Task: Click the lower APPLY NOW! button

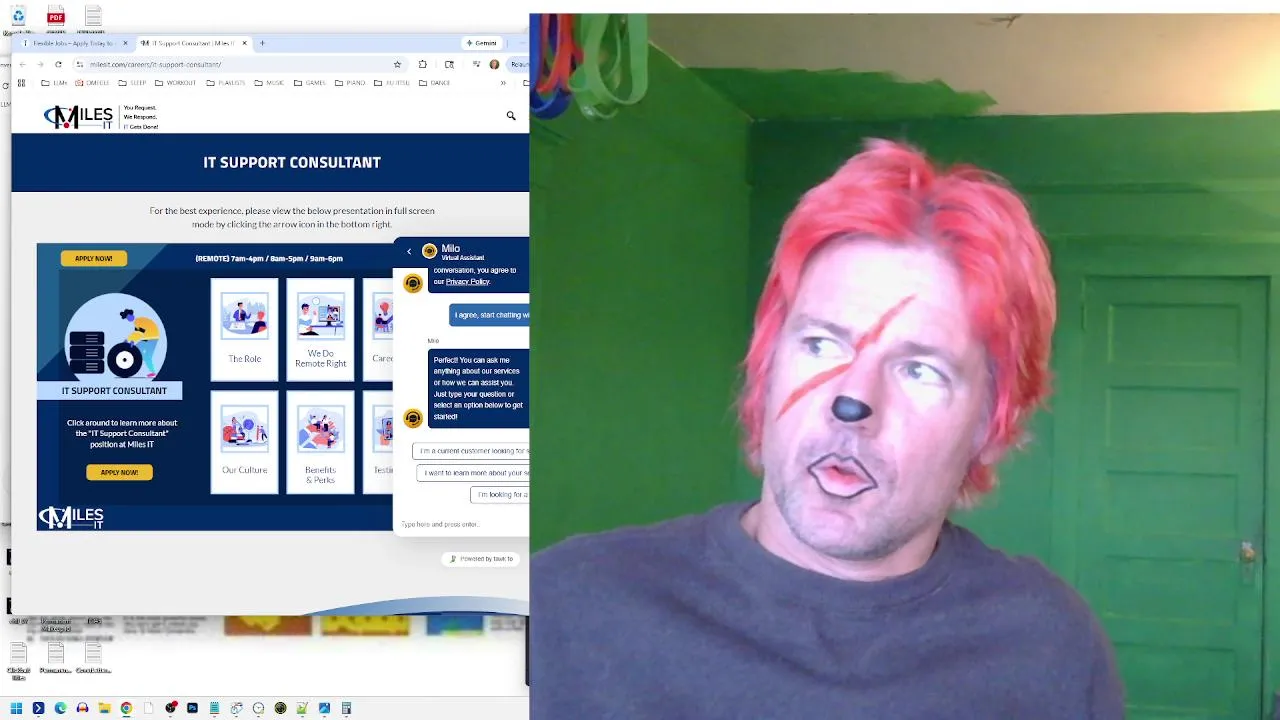Action: pos(119,472)
